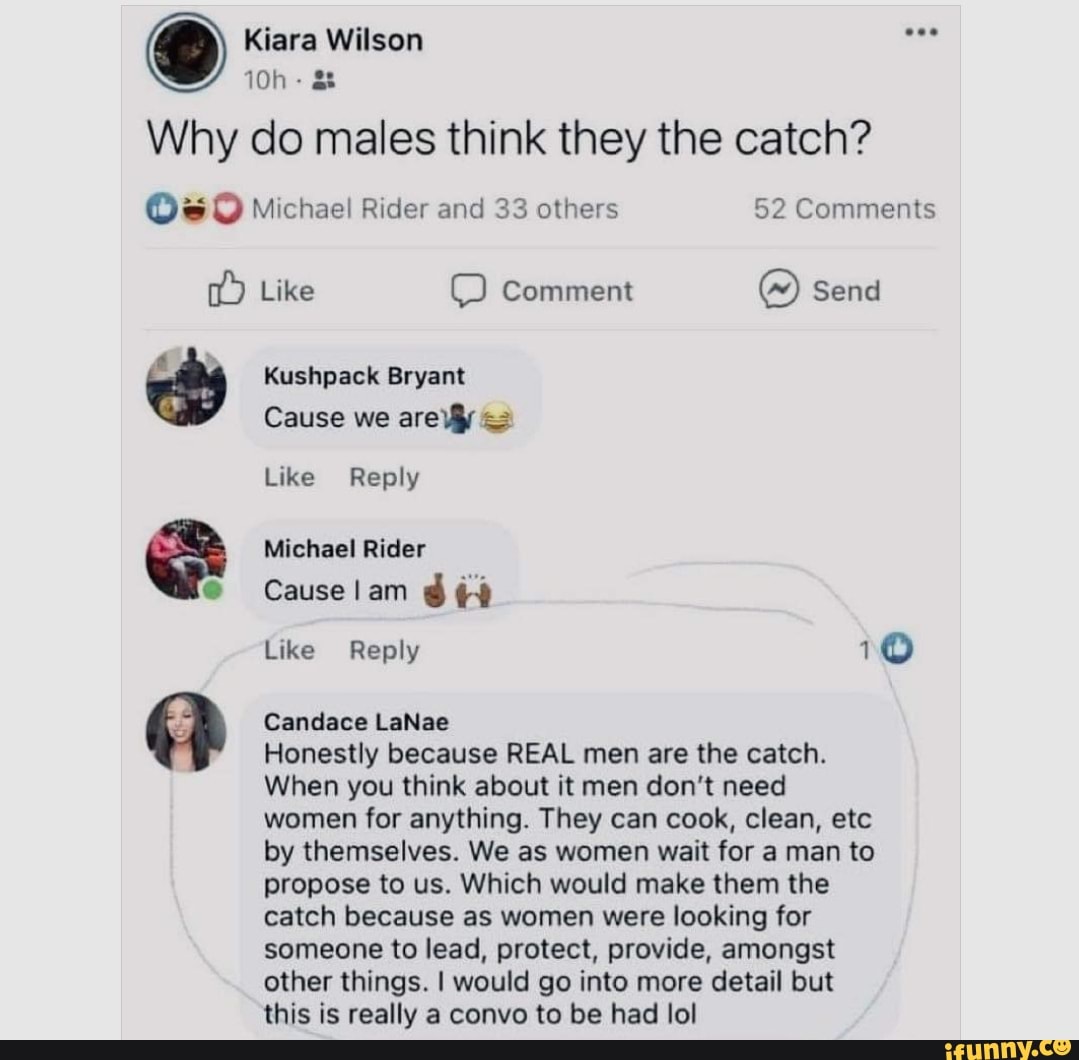Open the three-dot post options menu
1079x1060 pixels.
(x=921, y=32)
